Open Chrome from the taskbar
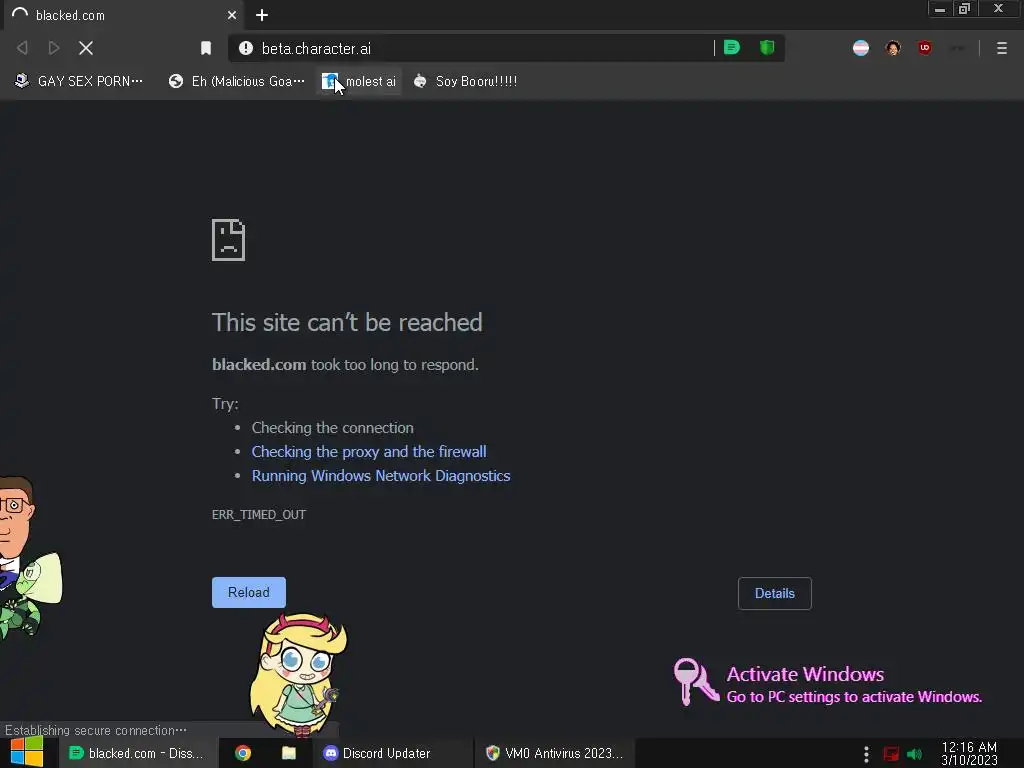 [x=243, y=753]
